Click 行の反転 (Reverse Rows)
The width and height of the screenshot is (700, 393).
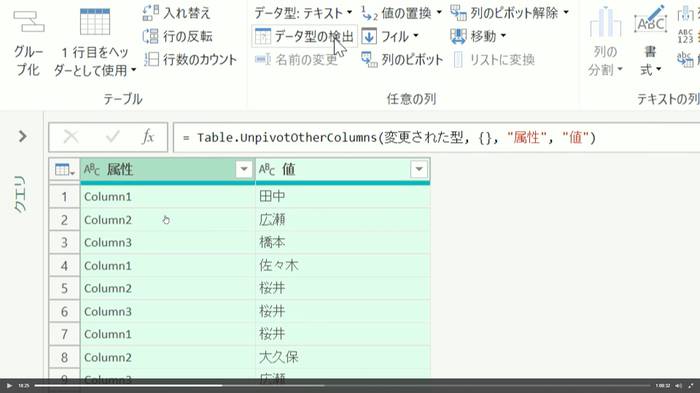click(x=177, y=36)
